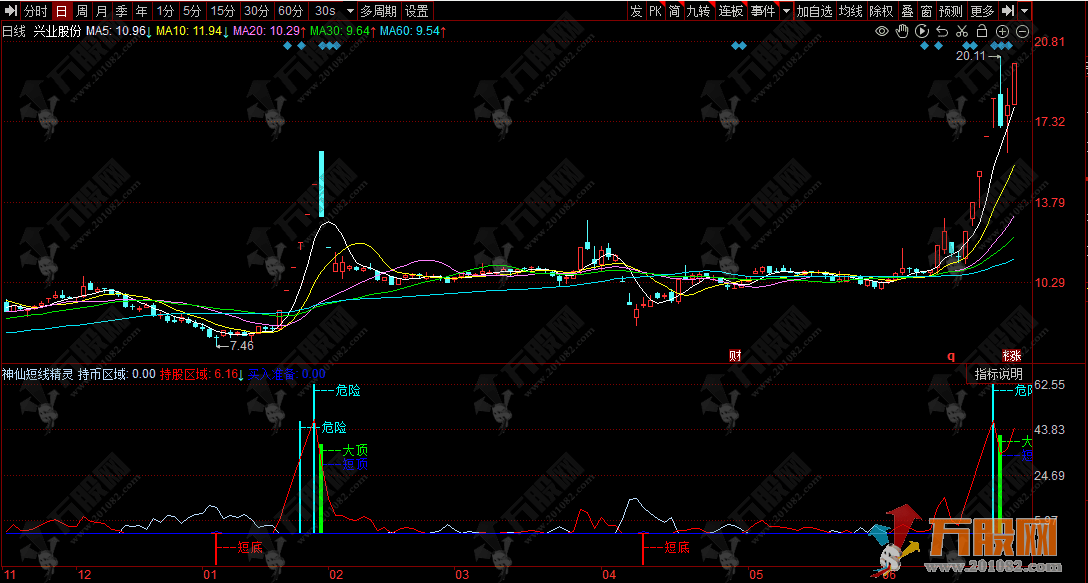Click the circular replay playback icon

pyautogui.click(x=922, y=31)
